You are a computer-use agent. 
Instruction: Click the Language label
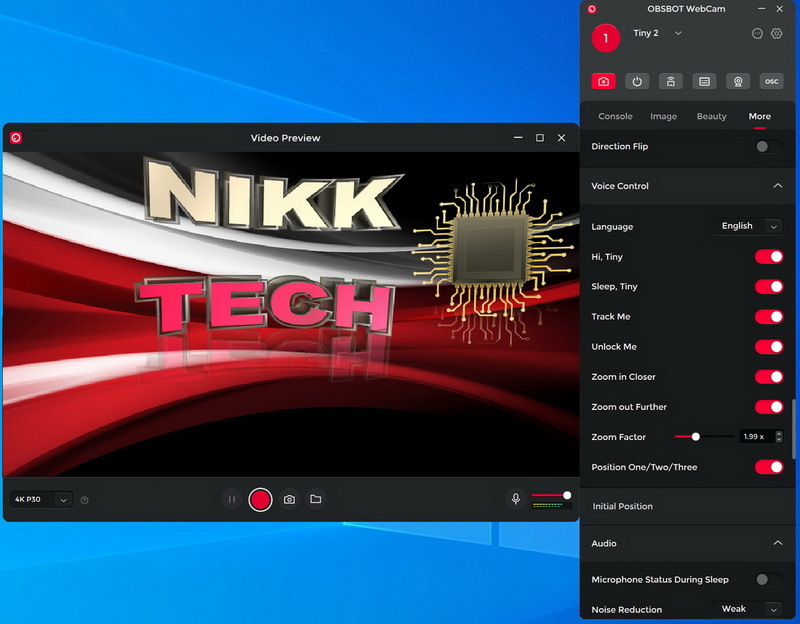point(612,227)
